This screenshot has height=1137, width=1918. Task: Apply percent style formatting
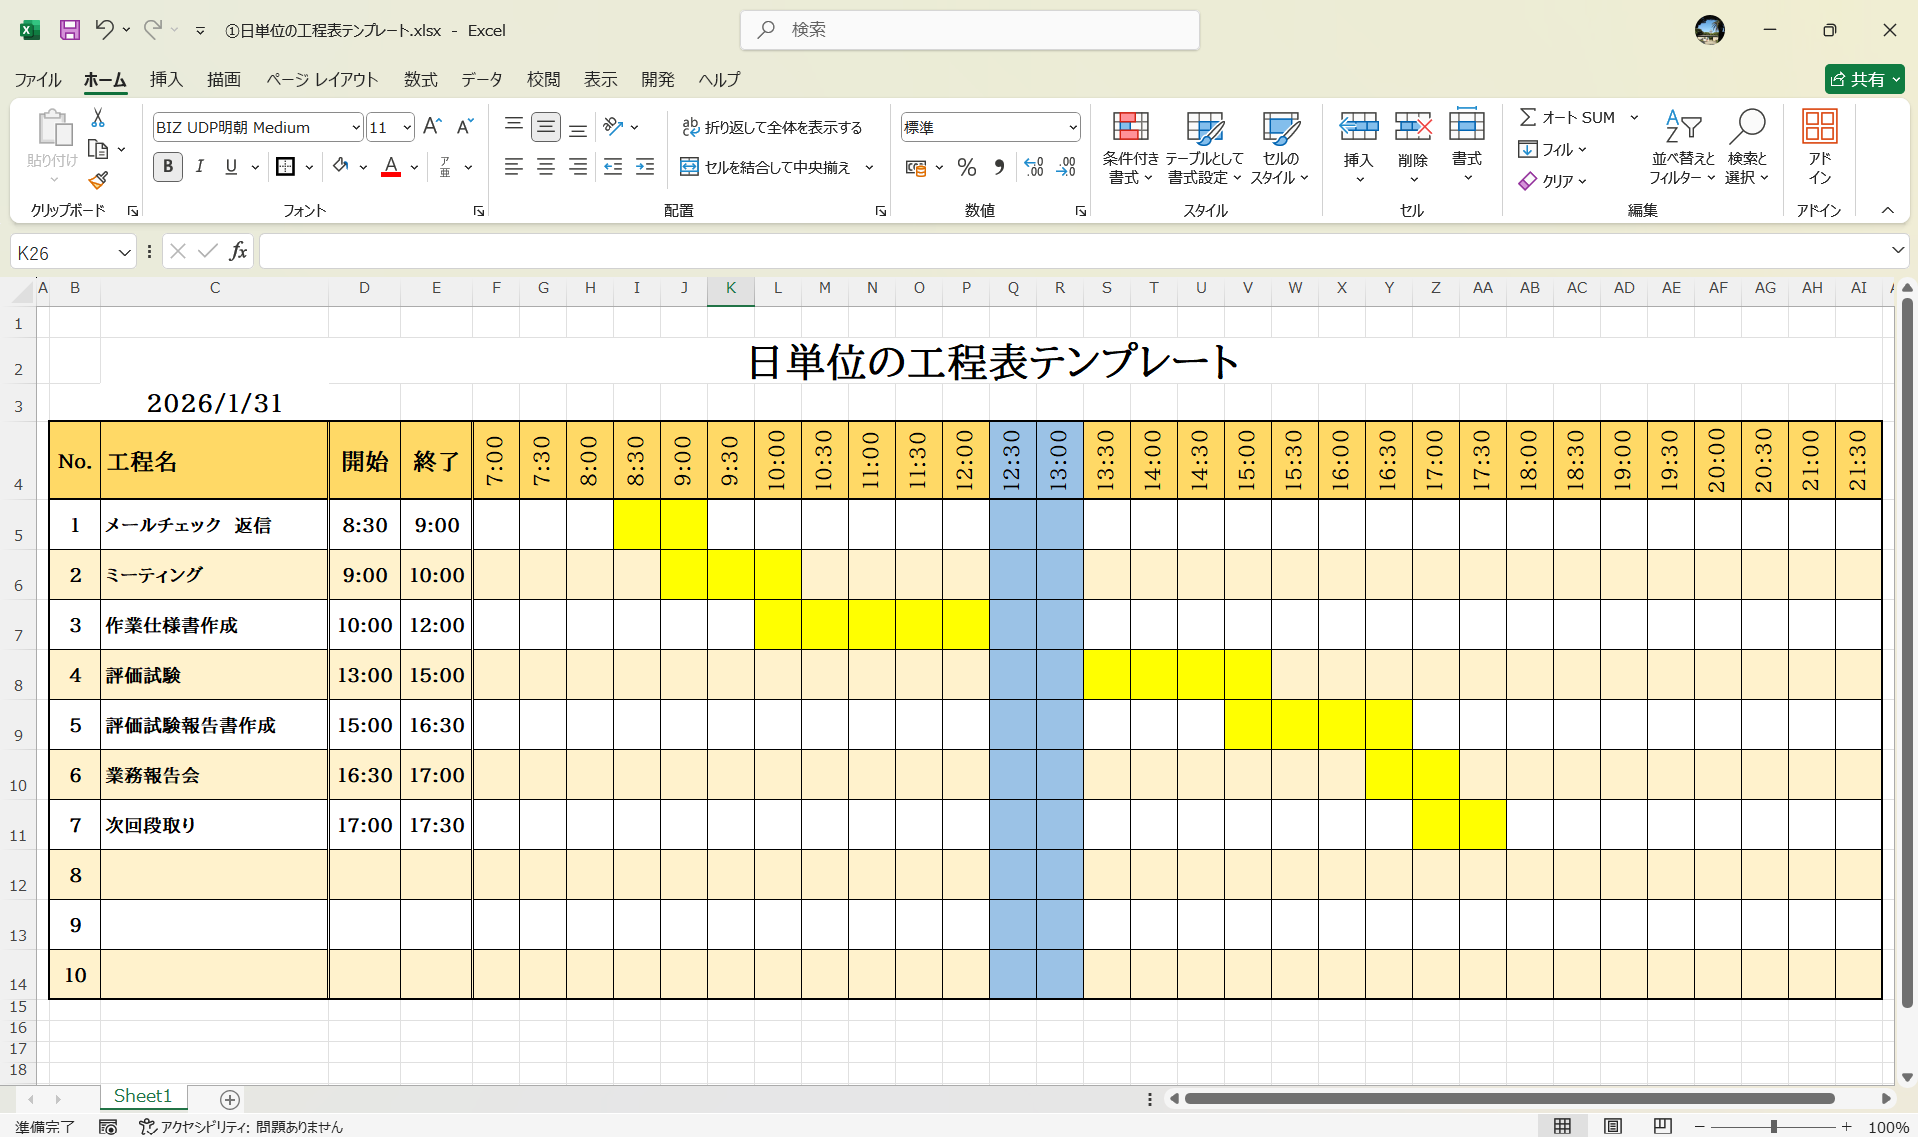click(x=966, y=167)
